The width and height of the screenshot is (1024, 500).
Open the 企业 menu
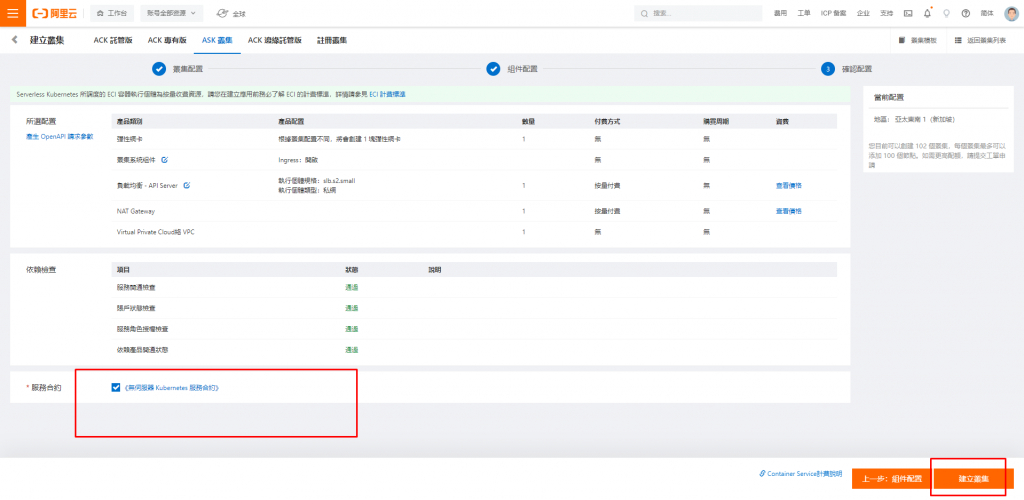[x=863, y=13]
